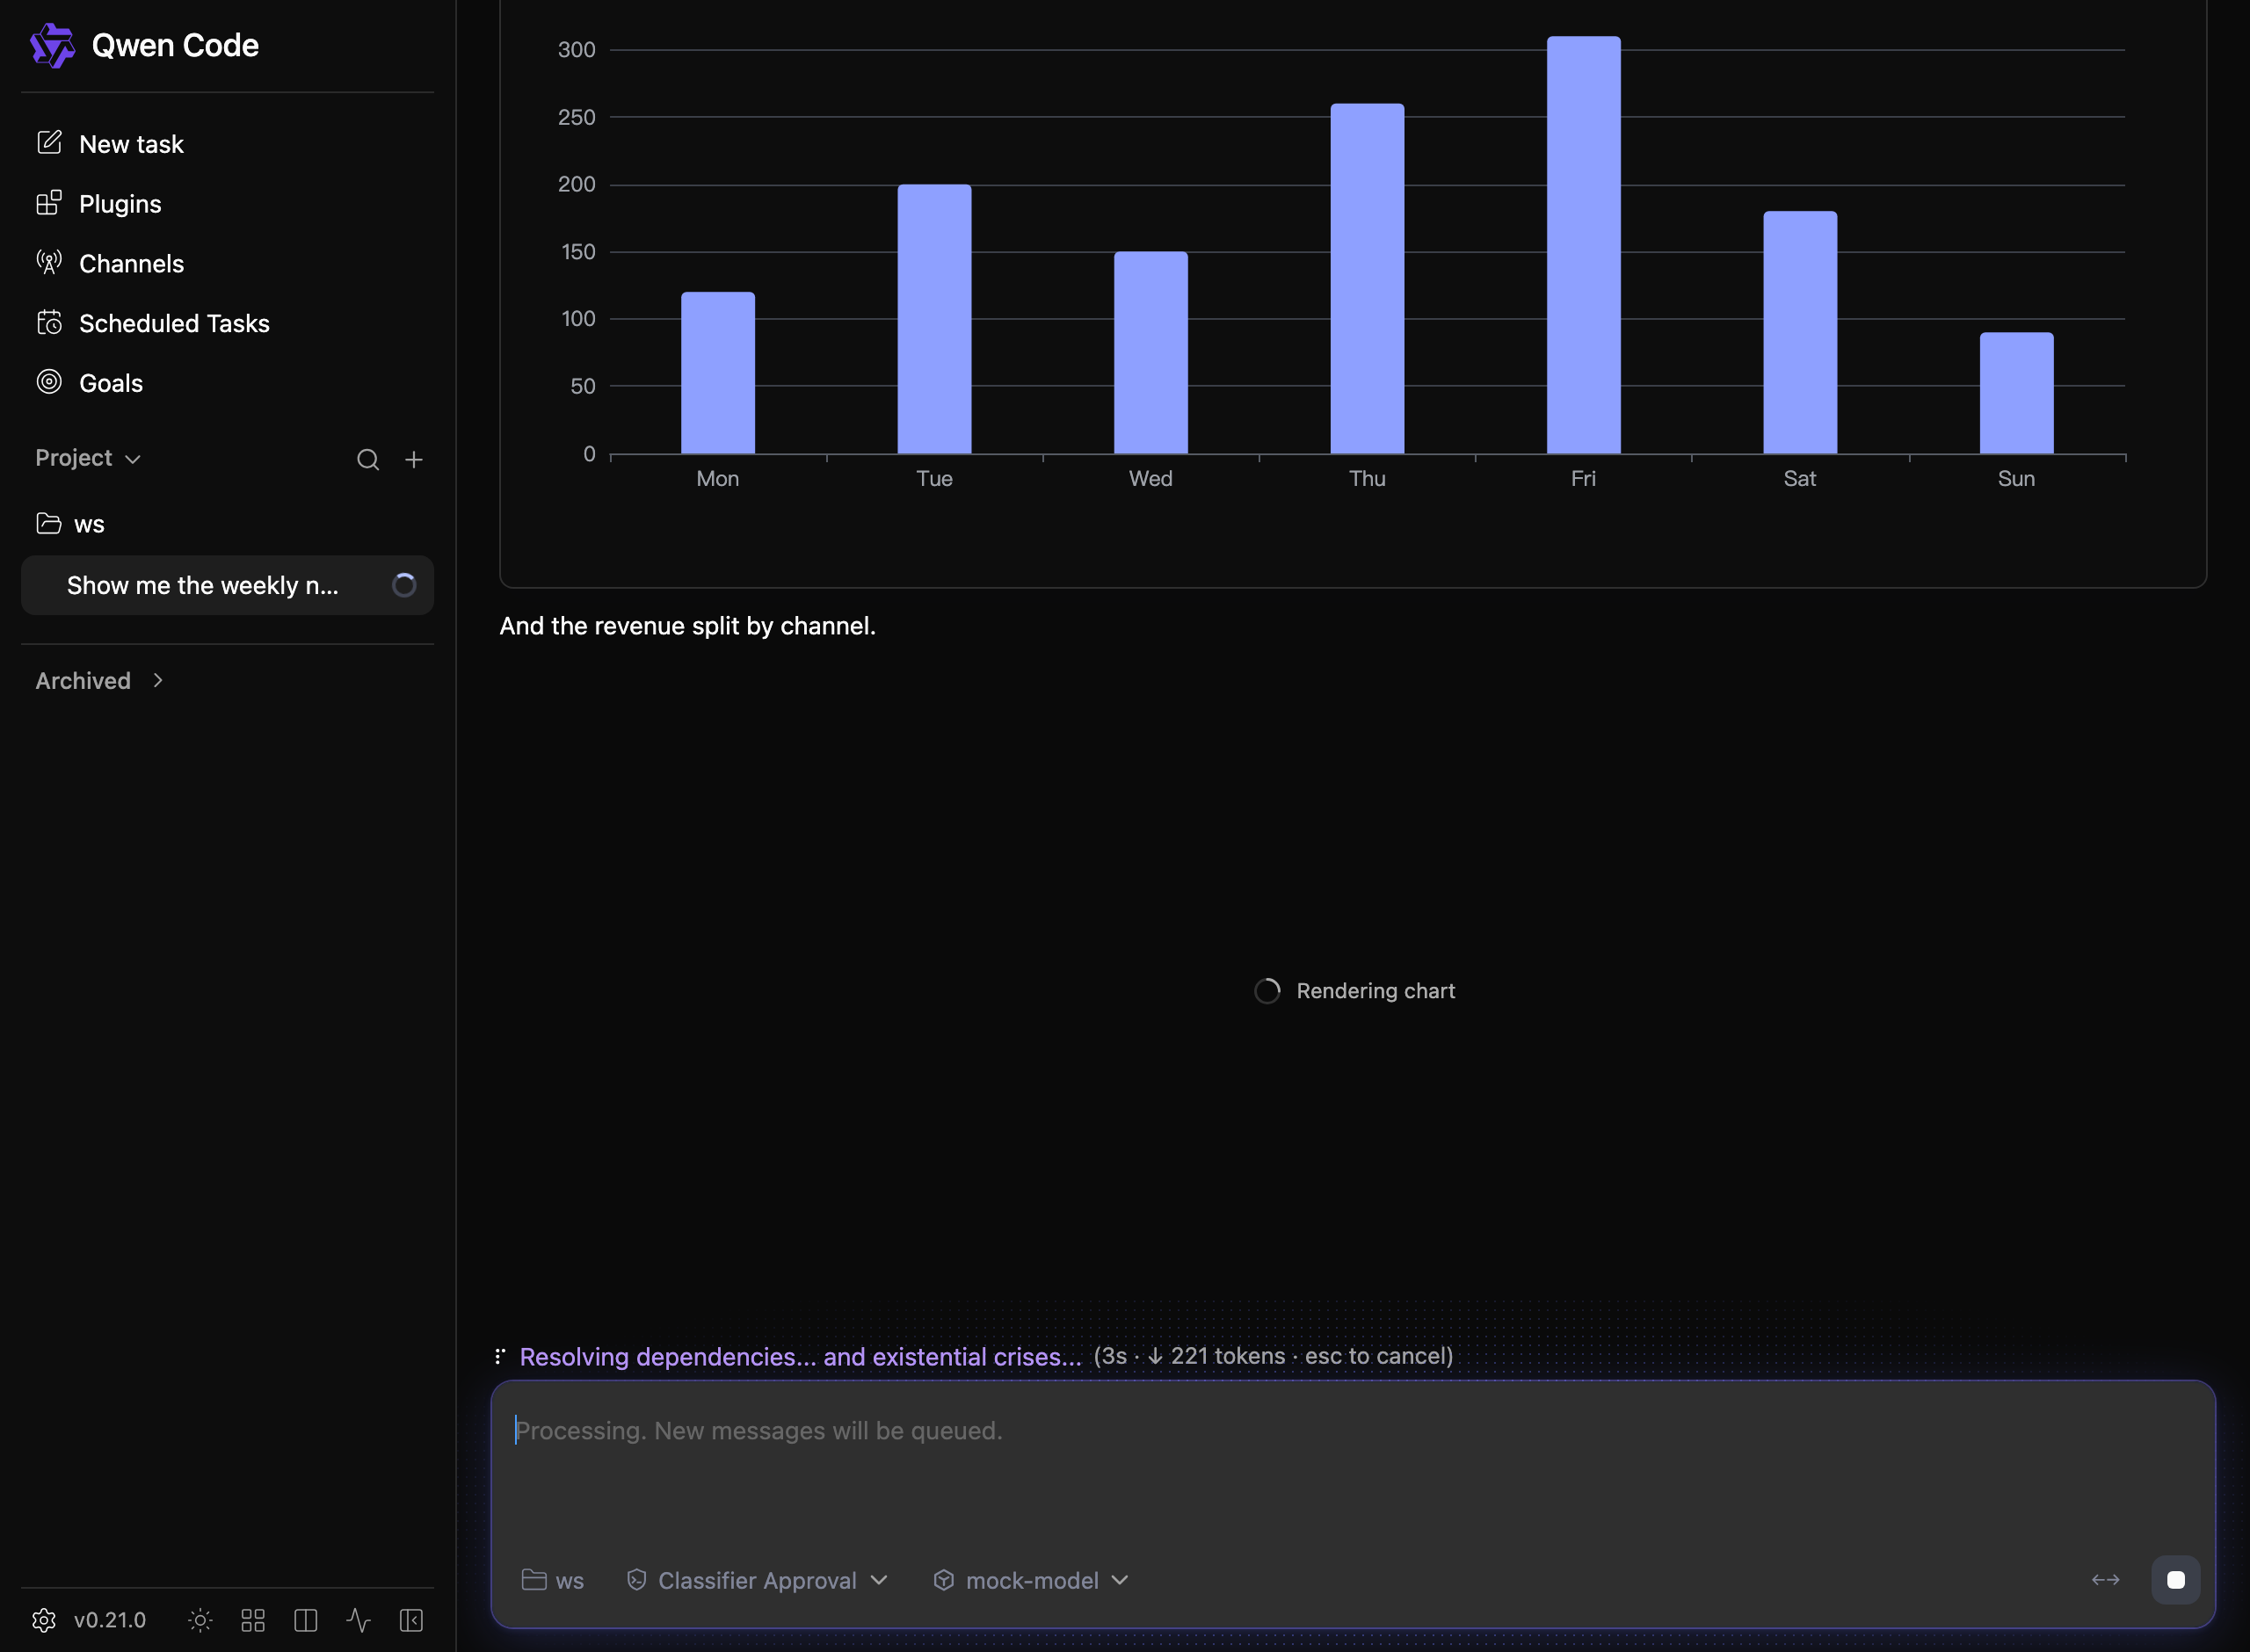Click the Sat bar in the chart
Screen dimensions: 2250x1652
[1800, 333]
